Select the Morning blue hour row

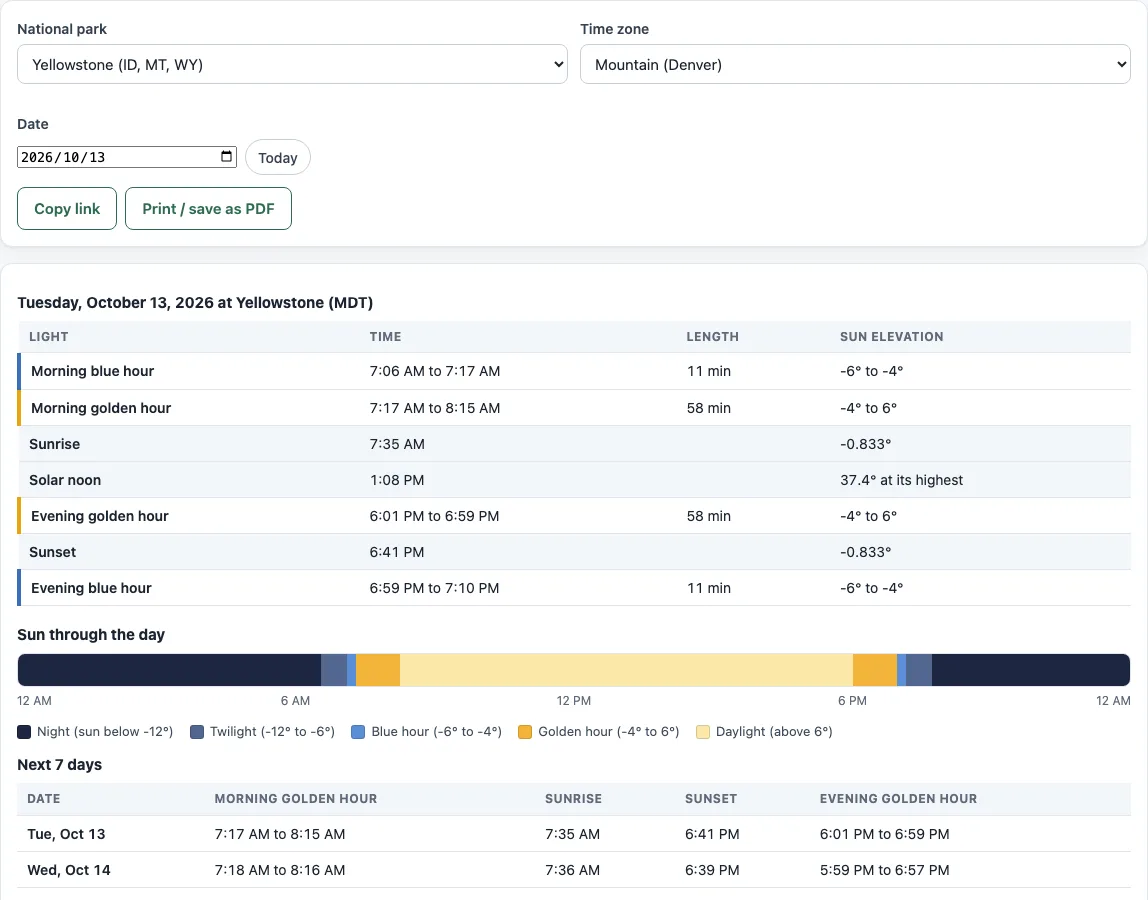click(x=574, y=371)
